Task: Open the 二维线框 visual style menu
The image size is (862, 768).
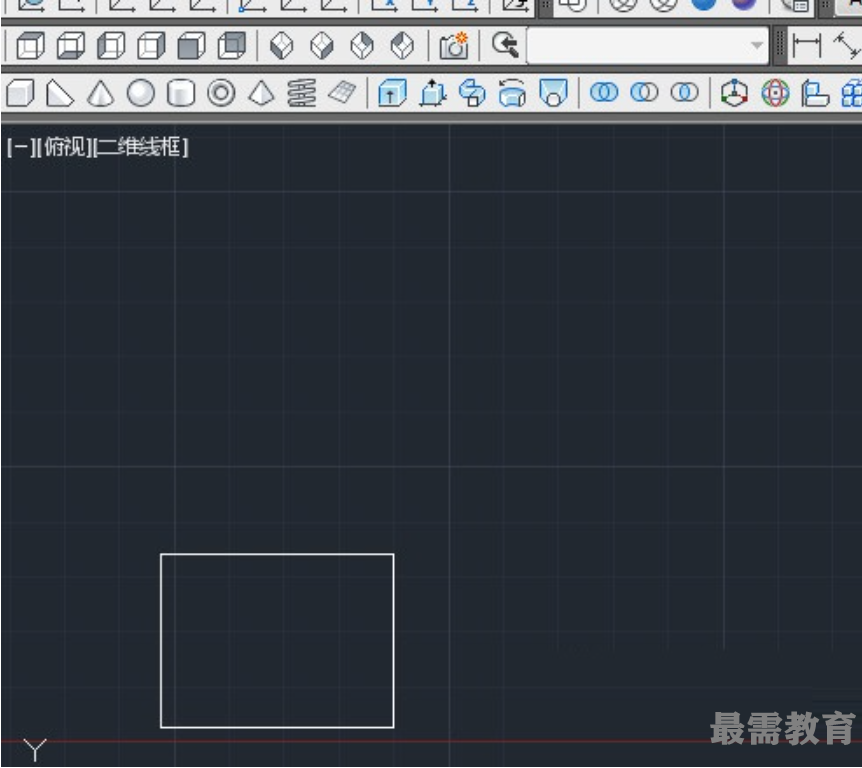Action: [x=141, y=147]
